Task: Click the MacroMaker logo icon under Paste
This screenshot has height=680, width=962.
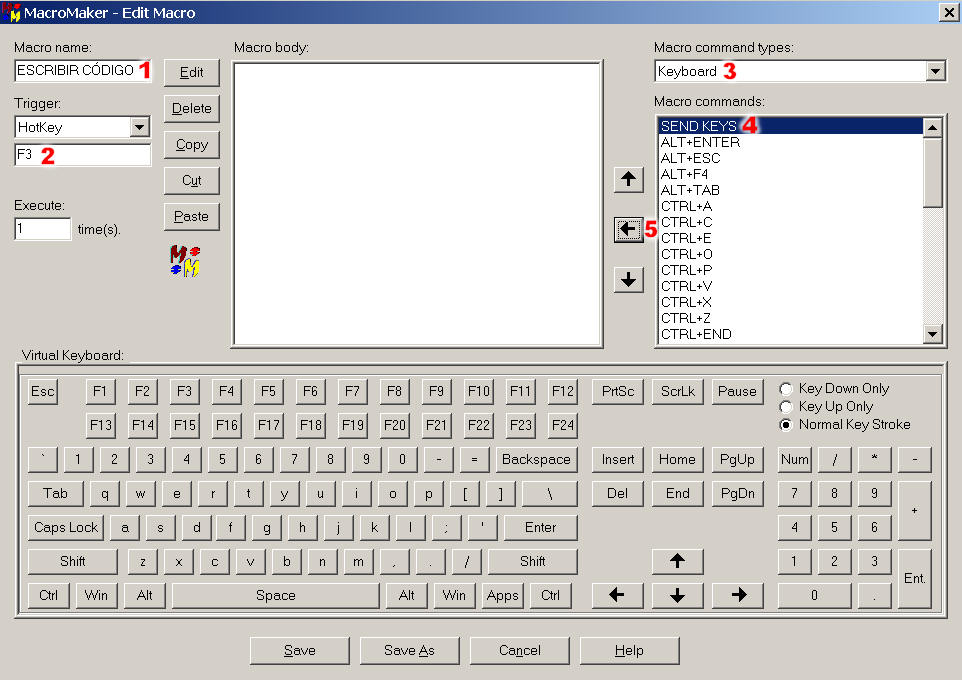Action: [x=186, y=260]
